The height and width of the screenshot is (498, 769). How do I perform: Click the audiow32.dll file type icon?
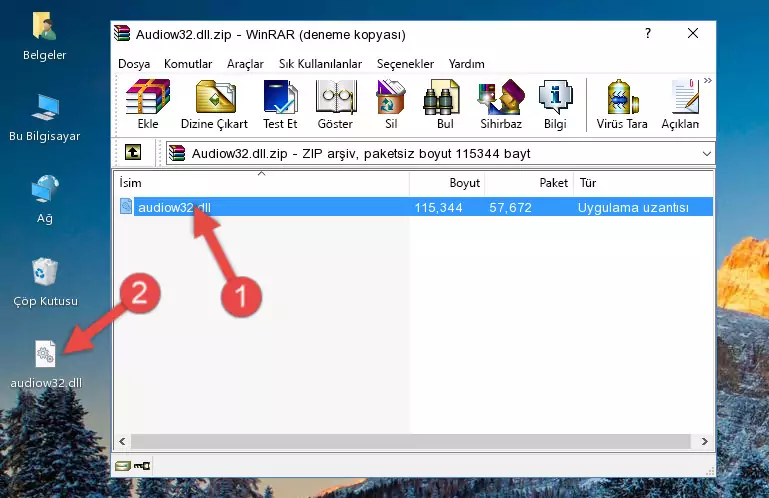[126, 207]
